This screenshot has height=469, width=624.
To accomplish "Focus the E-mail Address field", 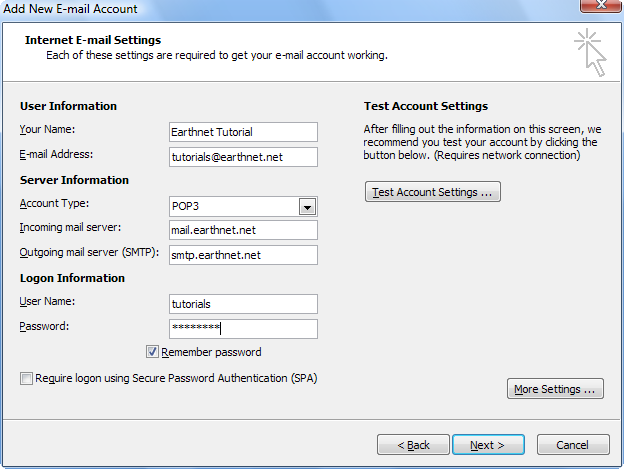I will point(243,157).
